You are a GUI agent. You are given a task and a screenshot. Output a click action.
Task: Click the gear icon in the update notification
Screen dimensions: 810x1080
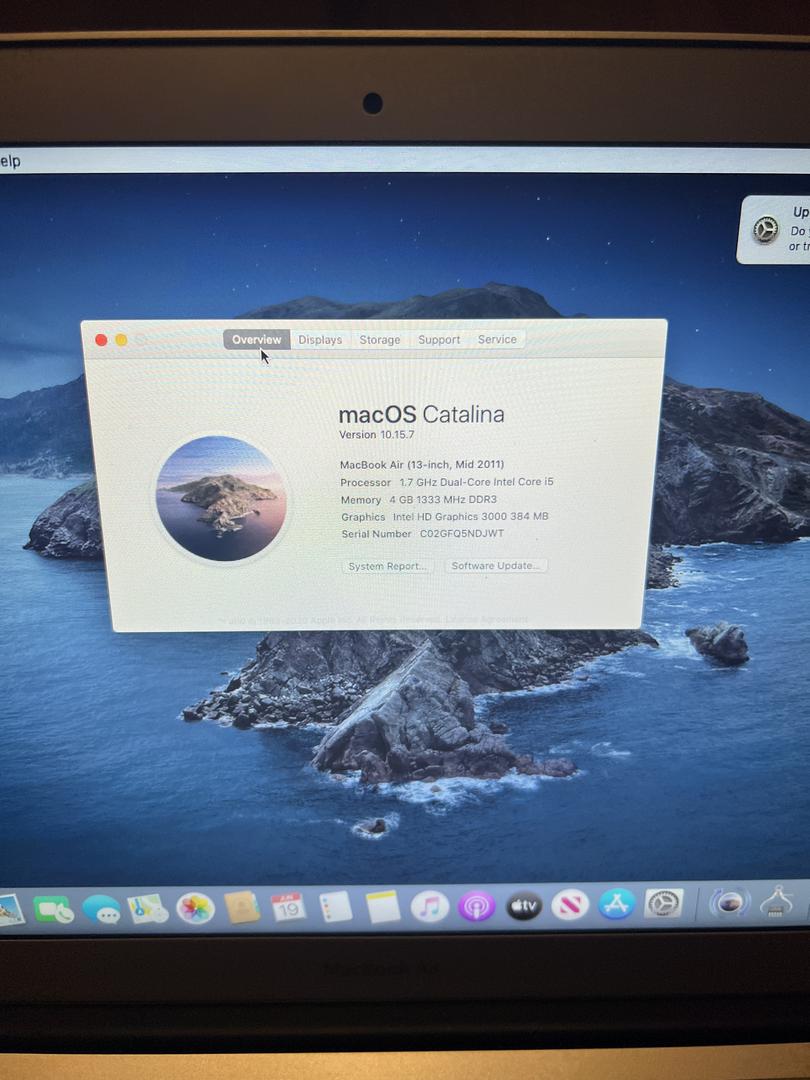pos(765,229)
